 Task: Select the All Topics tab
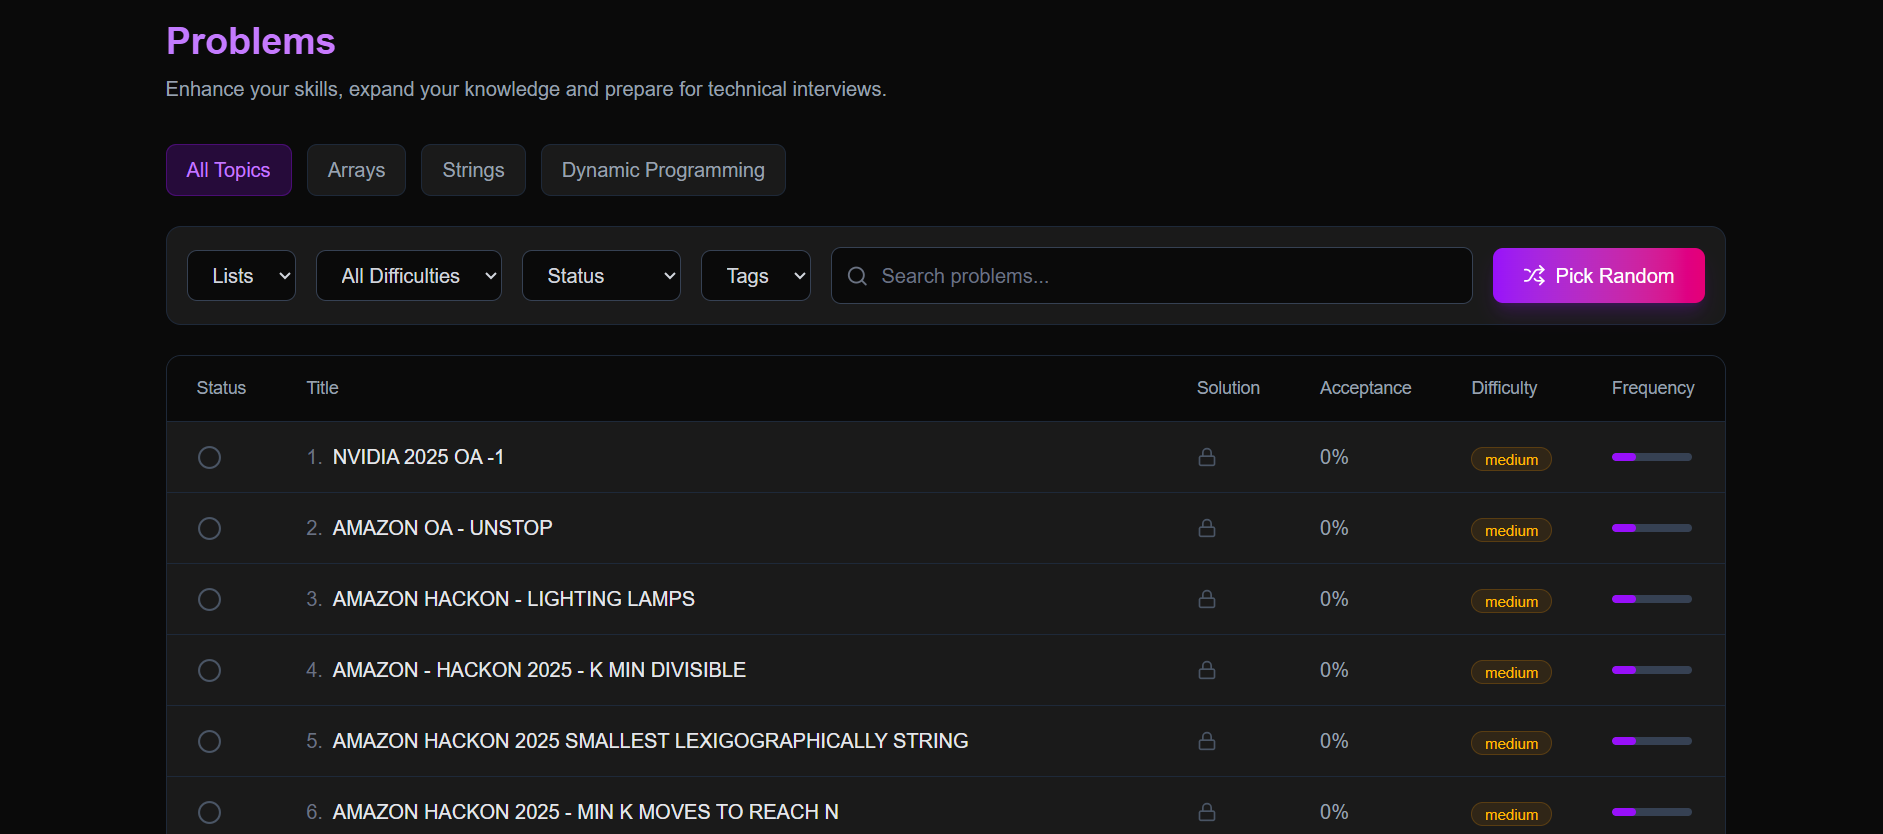[228, 170]
